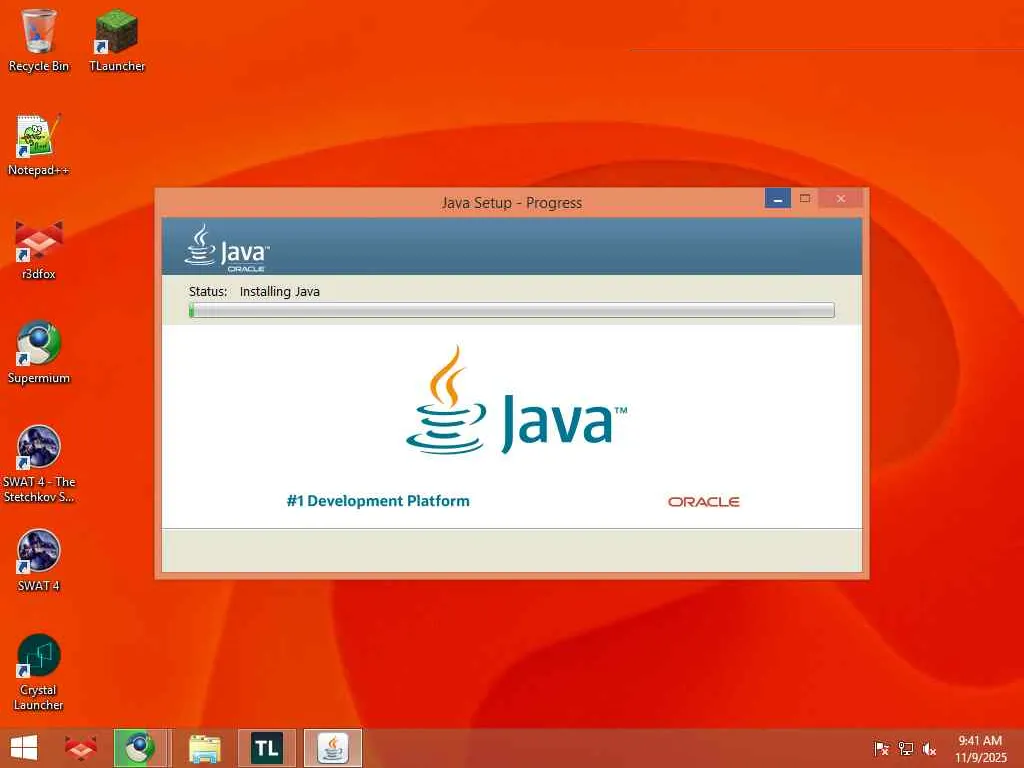Click the r3dfox desktop shortcut
1024x768 pixels.
click(x=39, y=249)
